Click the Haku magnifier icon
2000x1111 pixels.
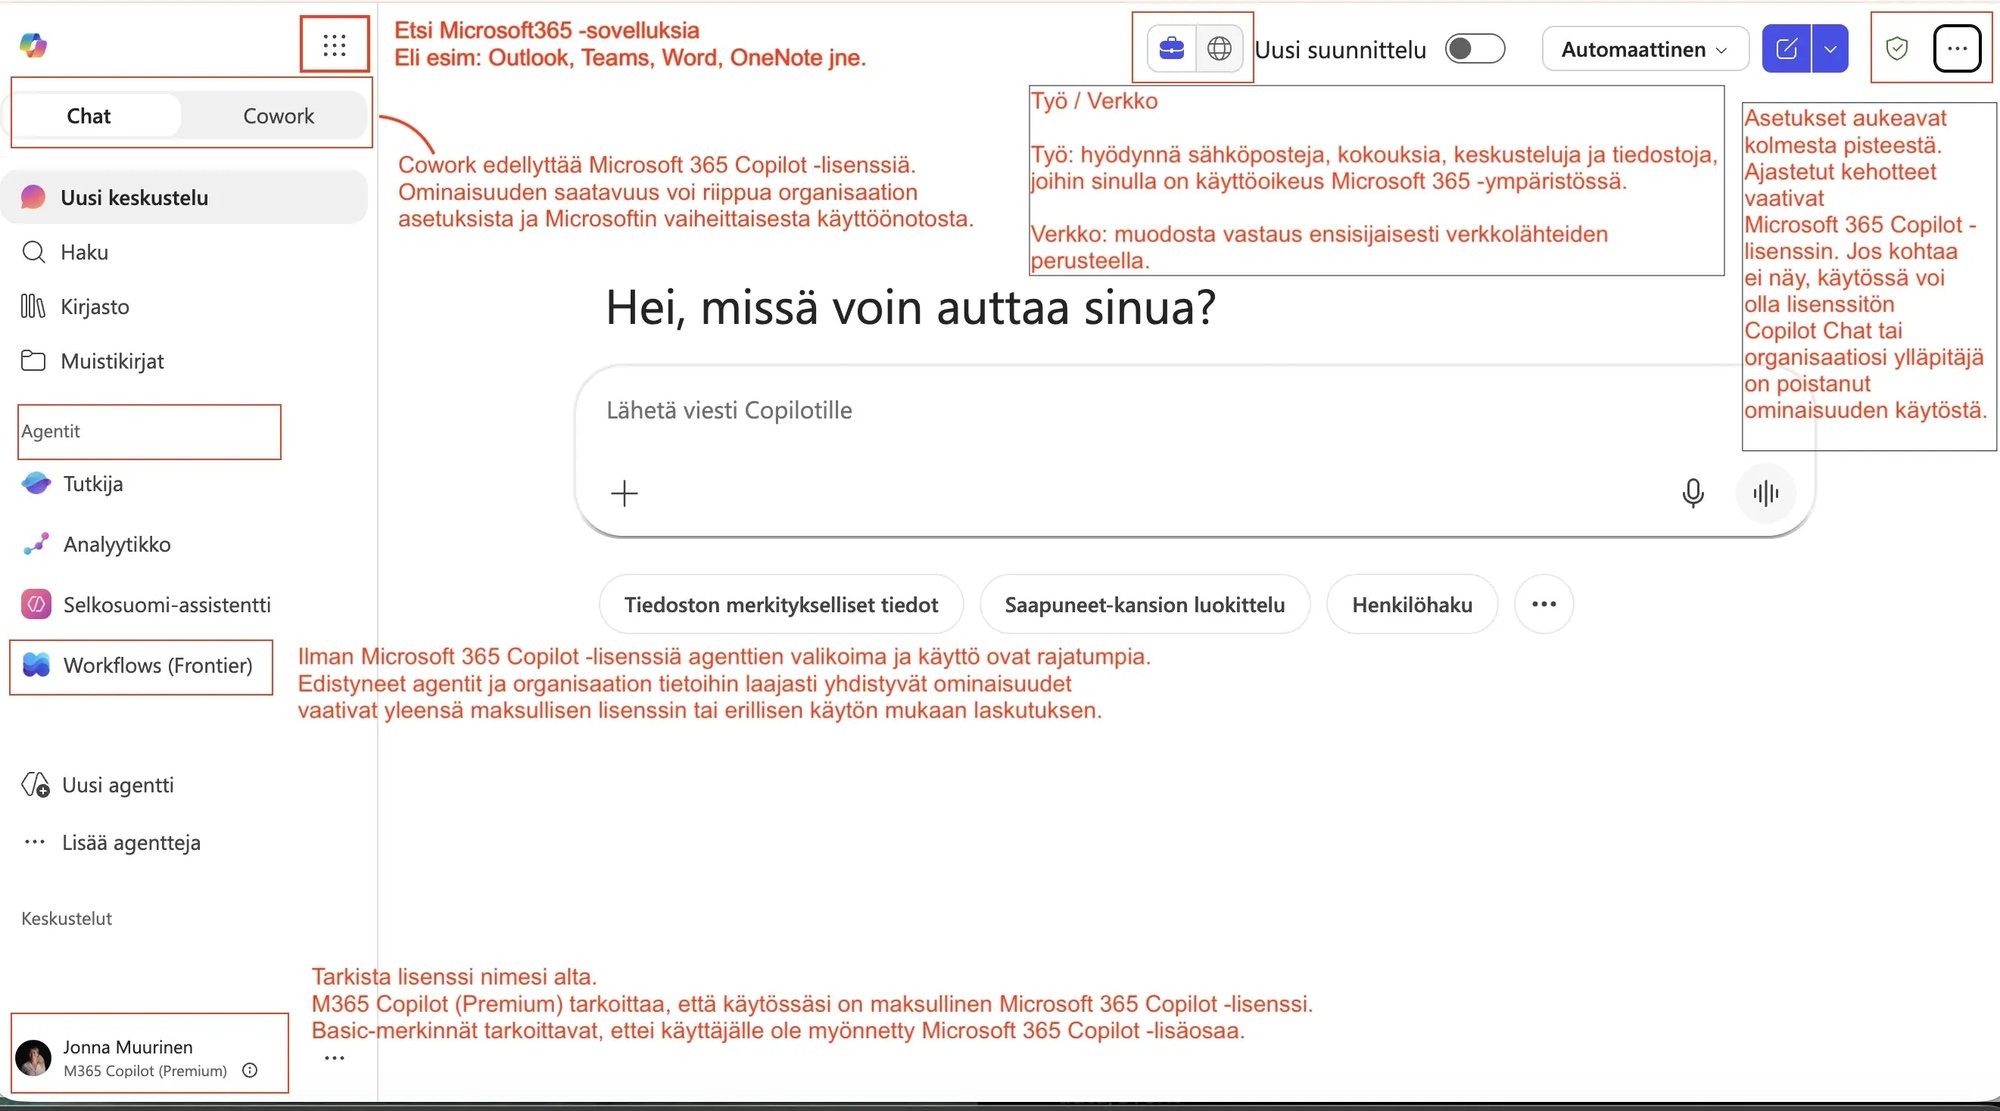click(x=34, y=252)
